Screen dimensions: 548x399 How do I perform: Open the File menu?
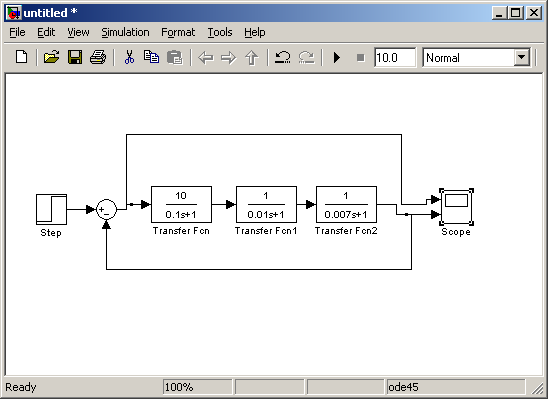(x=17, y=32)
